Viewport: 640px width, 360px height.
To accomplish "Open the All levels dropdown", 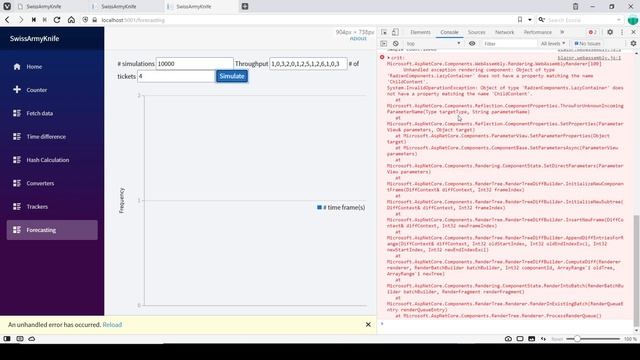I will (553, 43).
